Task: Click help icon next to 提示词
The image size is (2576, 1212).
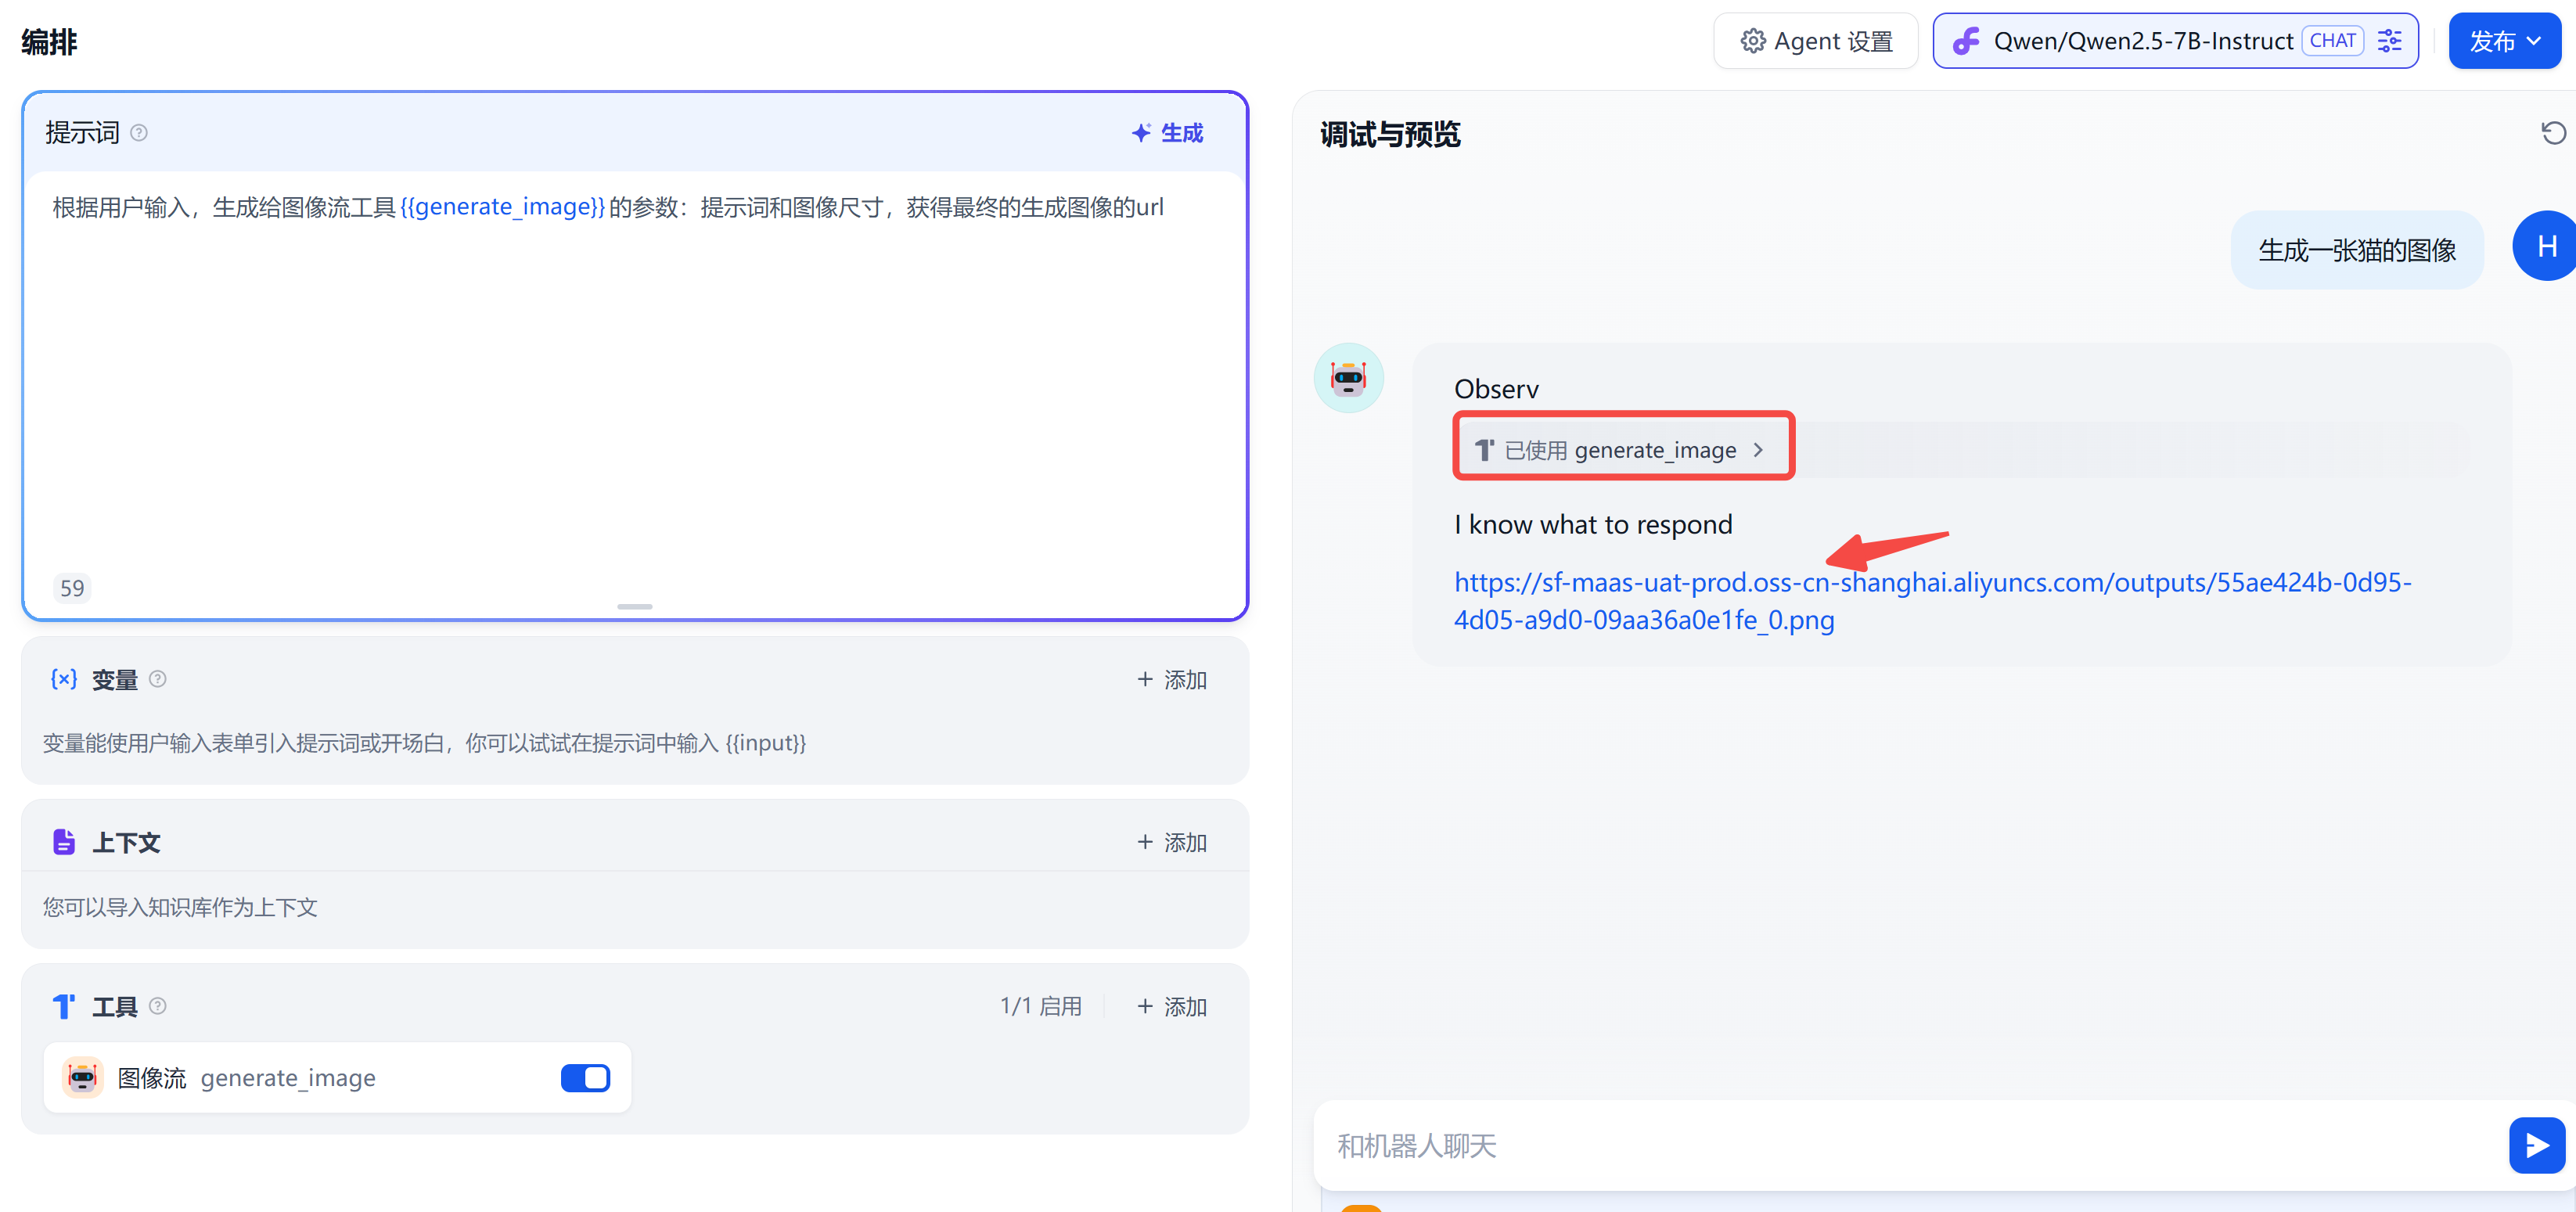Action: [139, 133]
